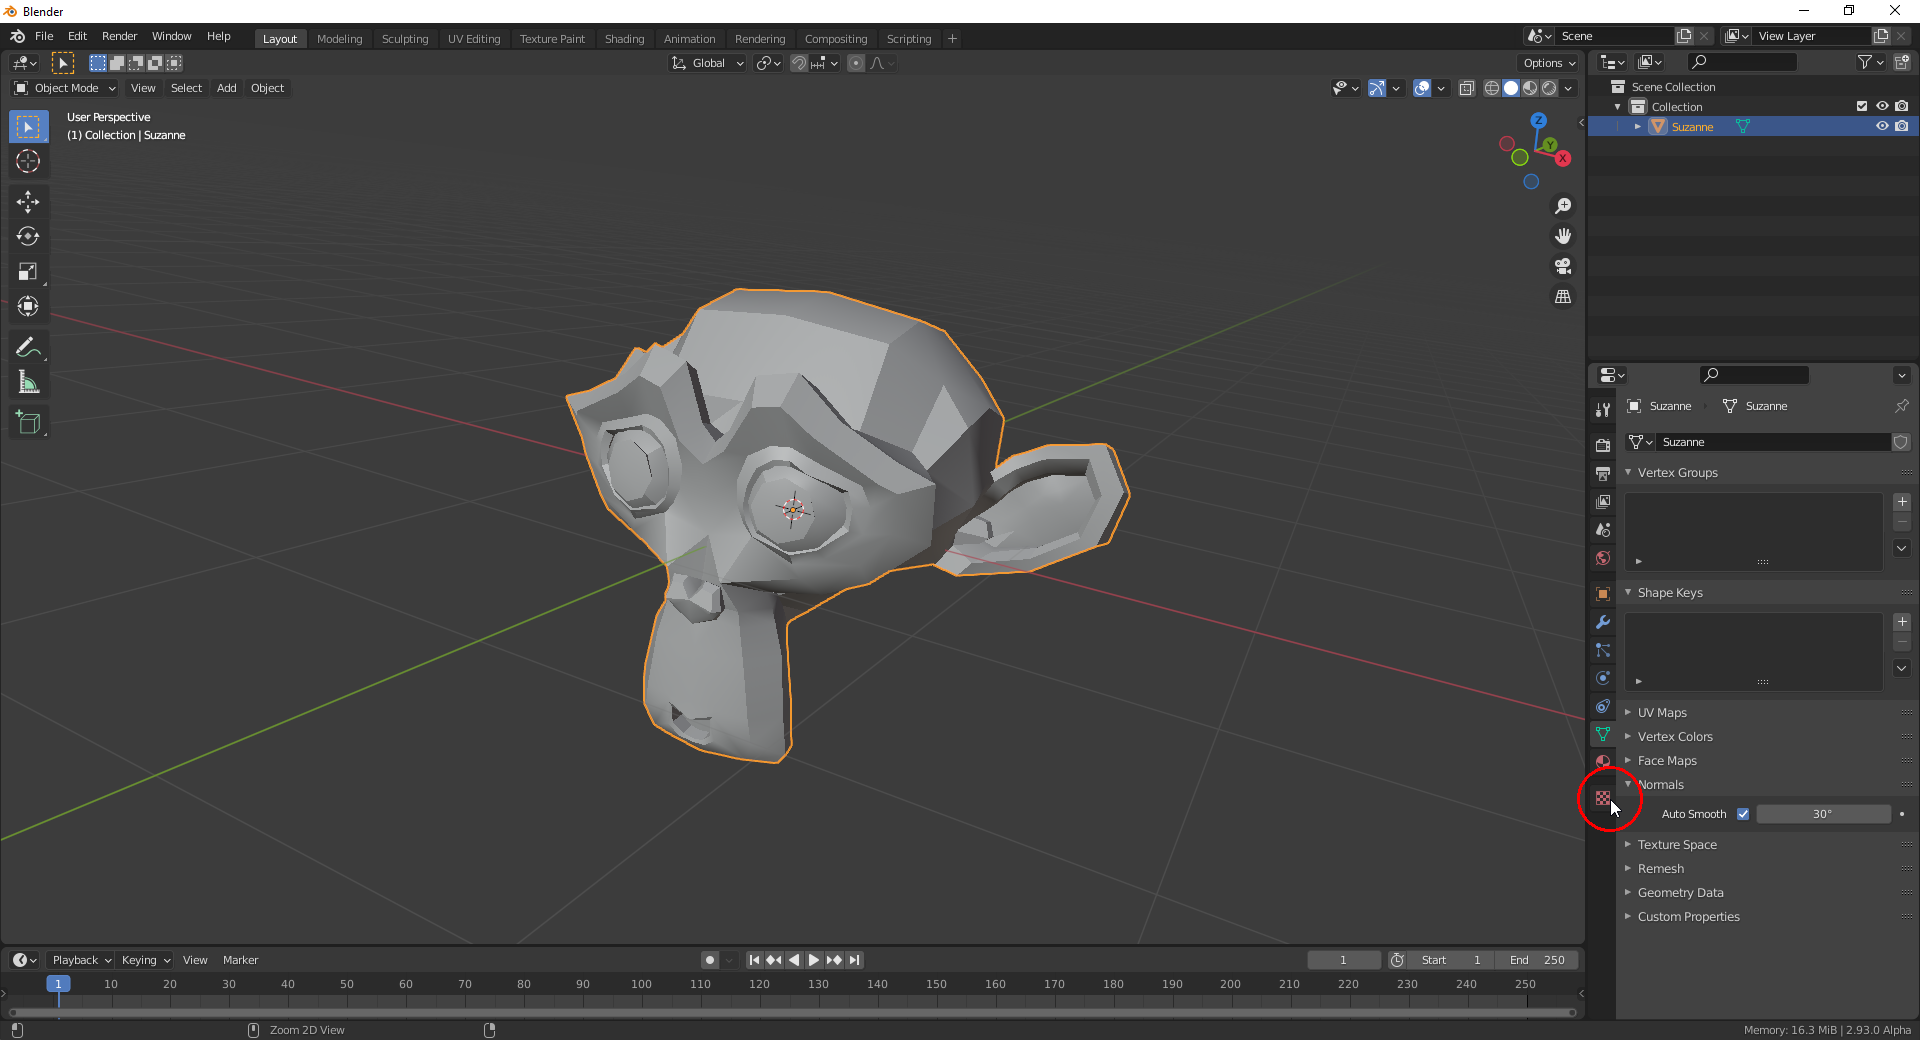Open the Particles properties tab
1920x1040 pixels.
pos(1603,650)
